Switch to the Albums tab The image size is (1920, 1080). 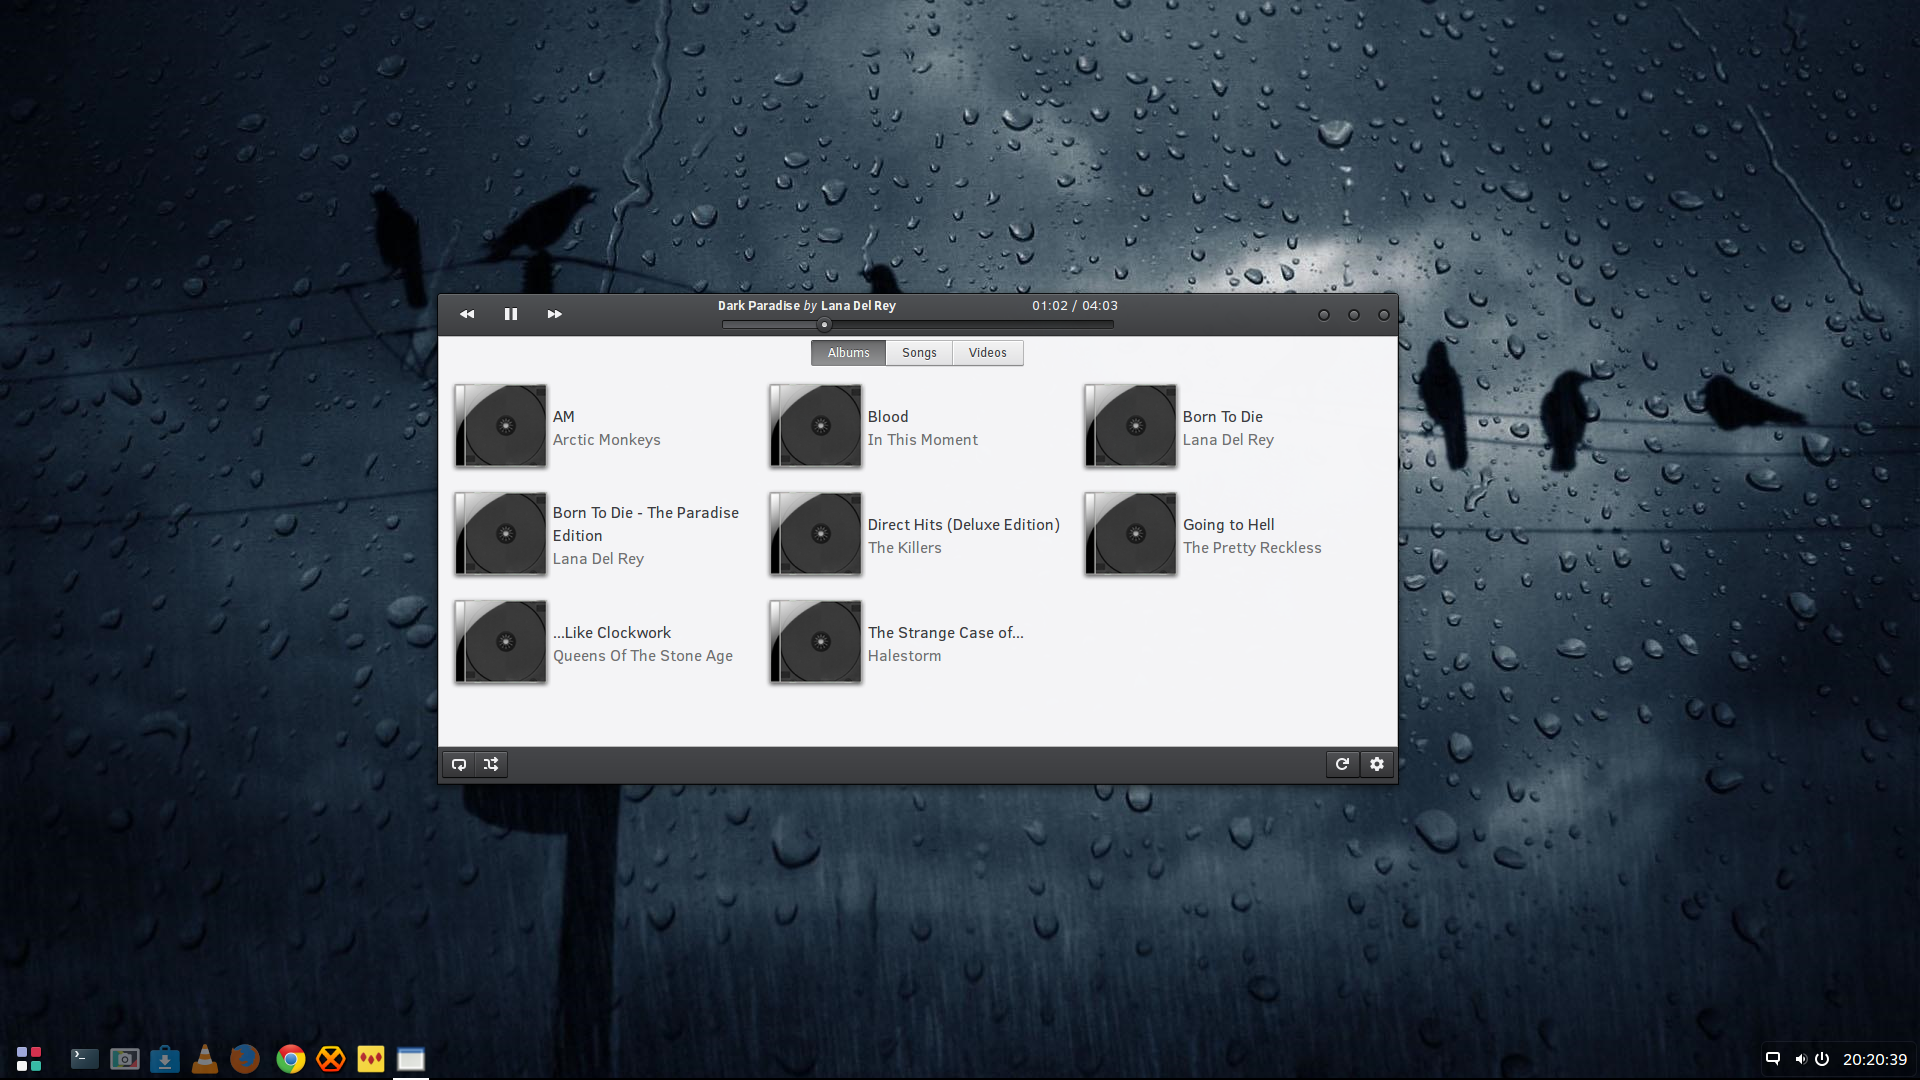point(848,353)
